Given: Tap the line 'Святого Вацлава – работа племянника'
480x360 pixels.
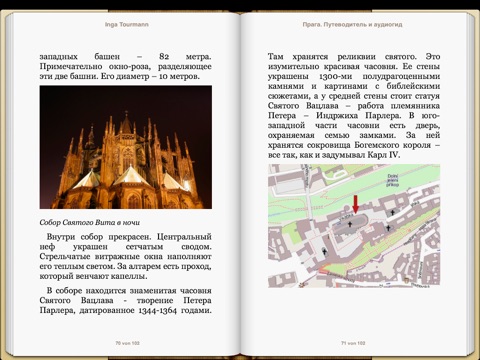Looking at the screenshot, I should [354, 106].
